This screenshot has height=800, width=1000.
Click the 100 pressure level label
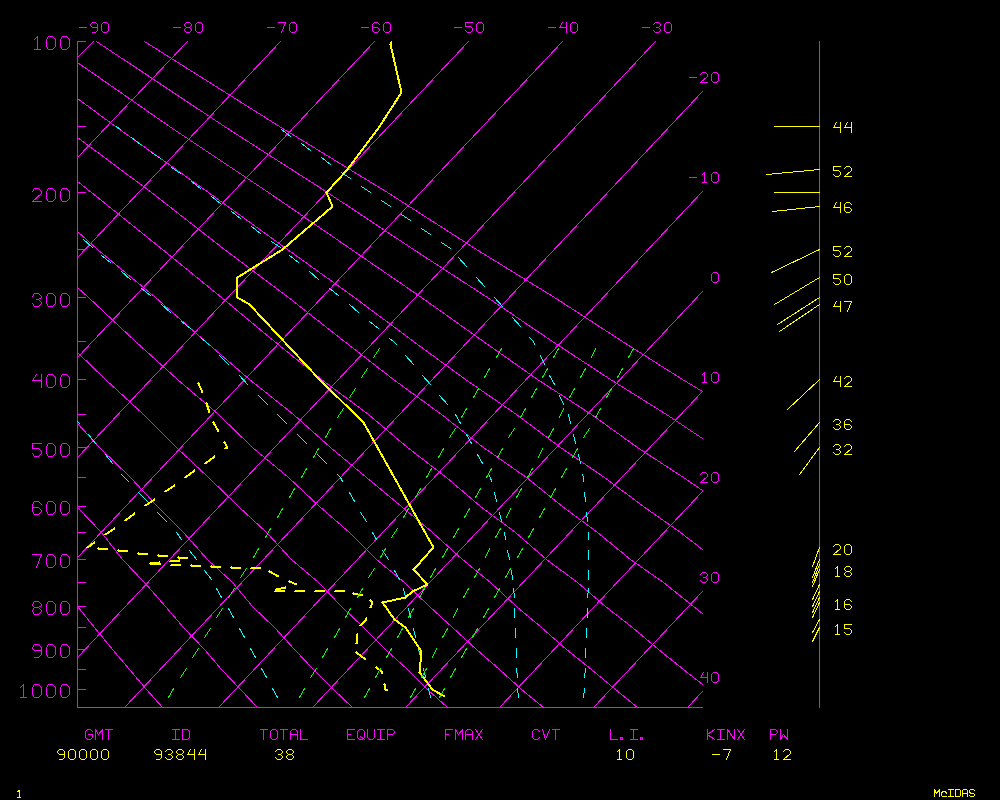51,43
